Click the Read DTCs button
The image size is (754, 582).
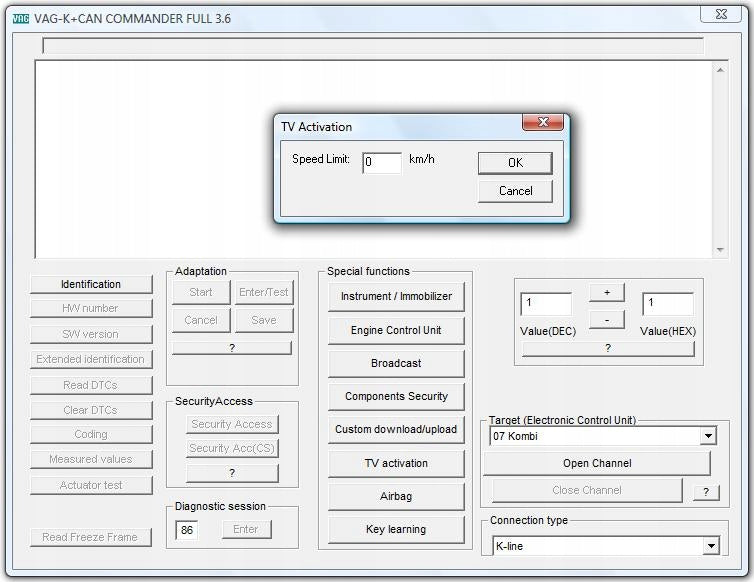(91, 385)
